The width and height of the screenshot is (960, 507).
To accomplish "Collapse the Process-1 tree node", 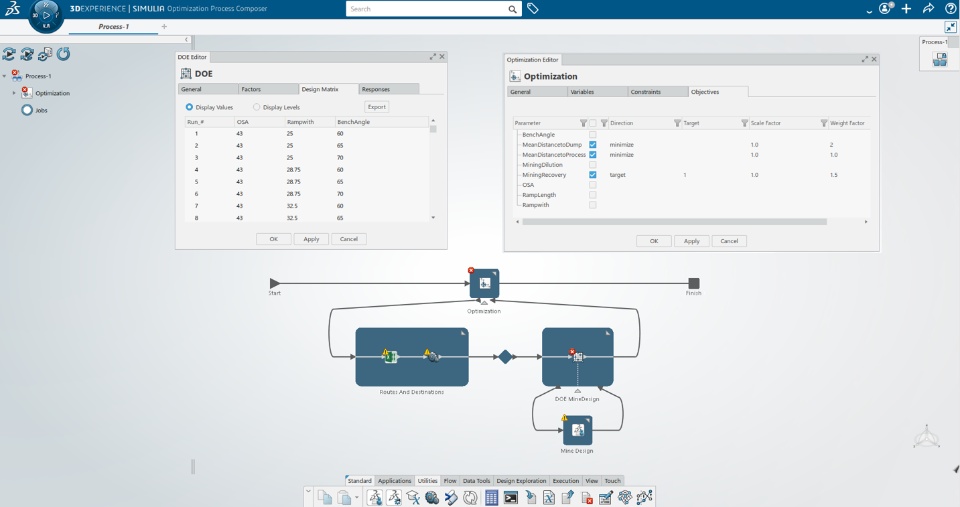I will (x=4, y=76).
